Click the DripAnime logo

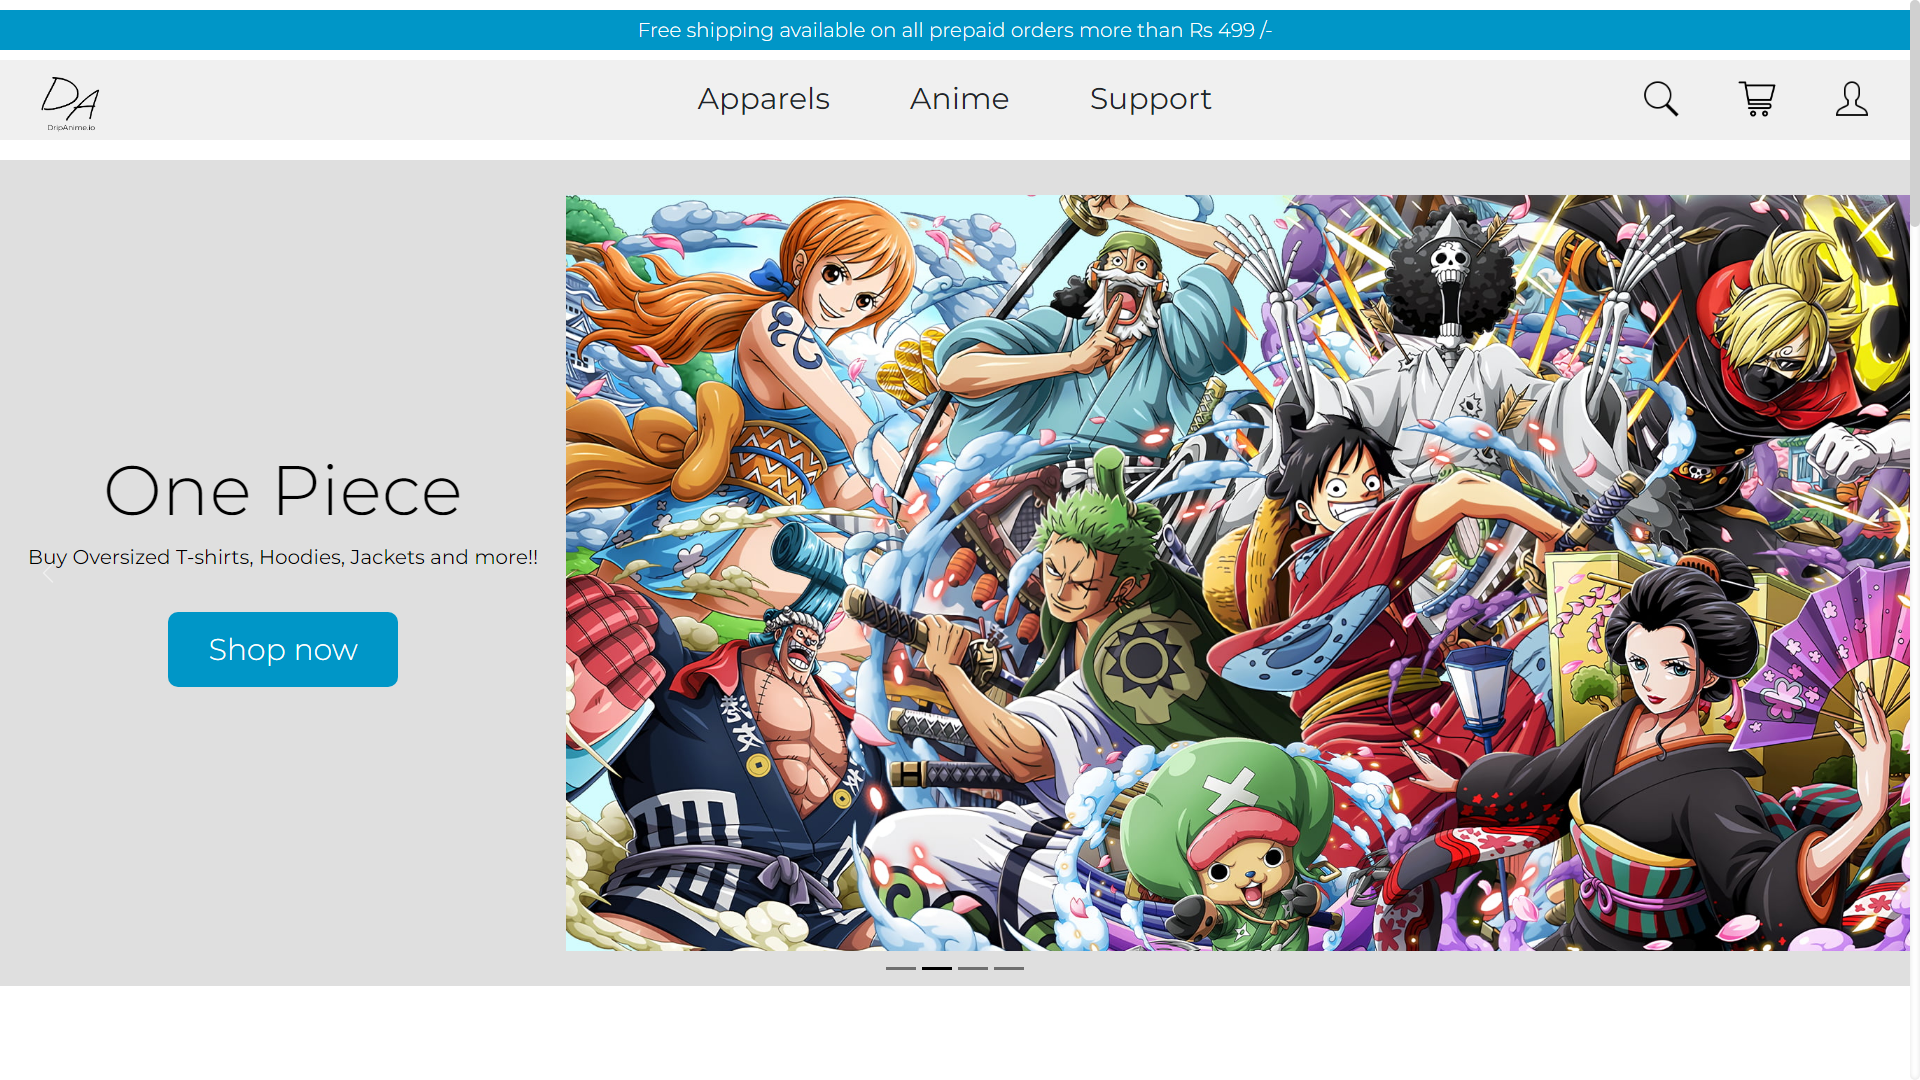[70, 103]
